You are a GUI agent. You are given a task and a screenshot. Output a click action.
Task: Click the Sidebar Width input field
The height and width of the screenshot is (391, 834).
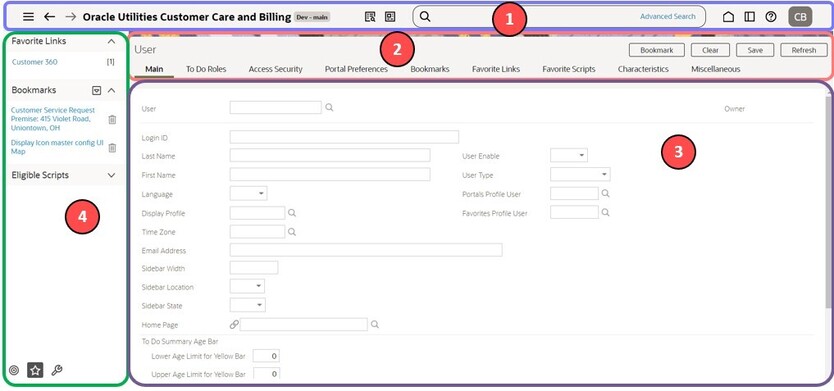[x=254, y=268]
